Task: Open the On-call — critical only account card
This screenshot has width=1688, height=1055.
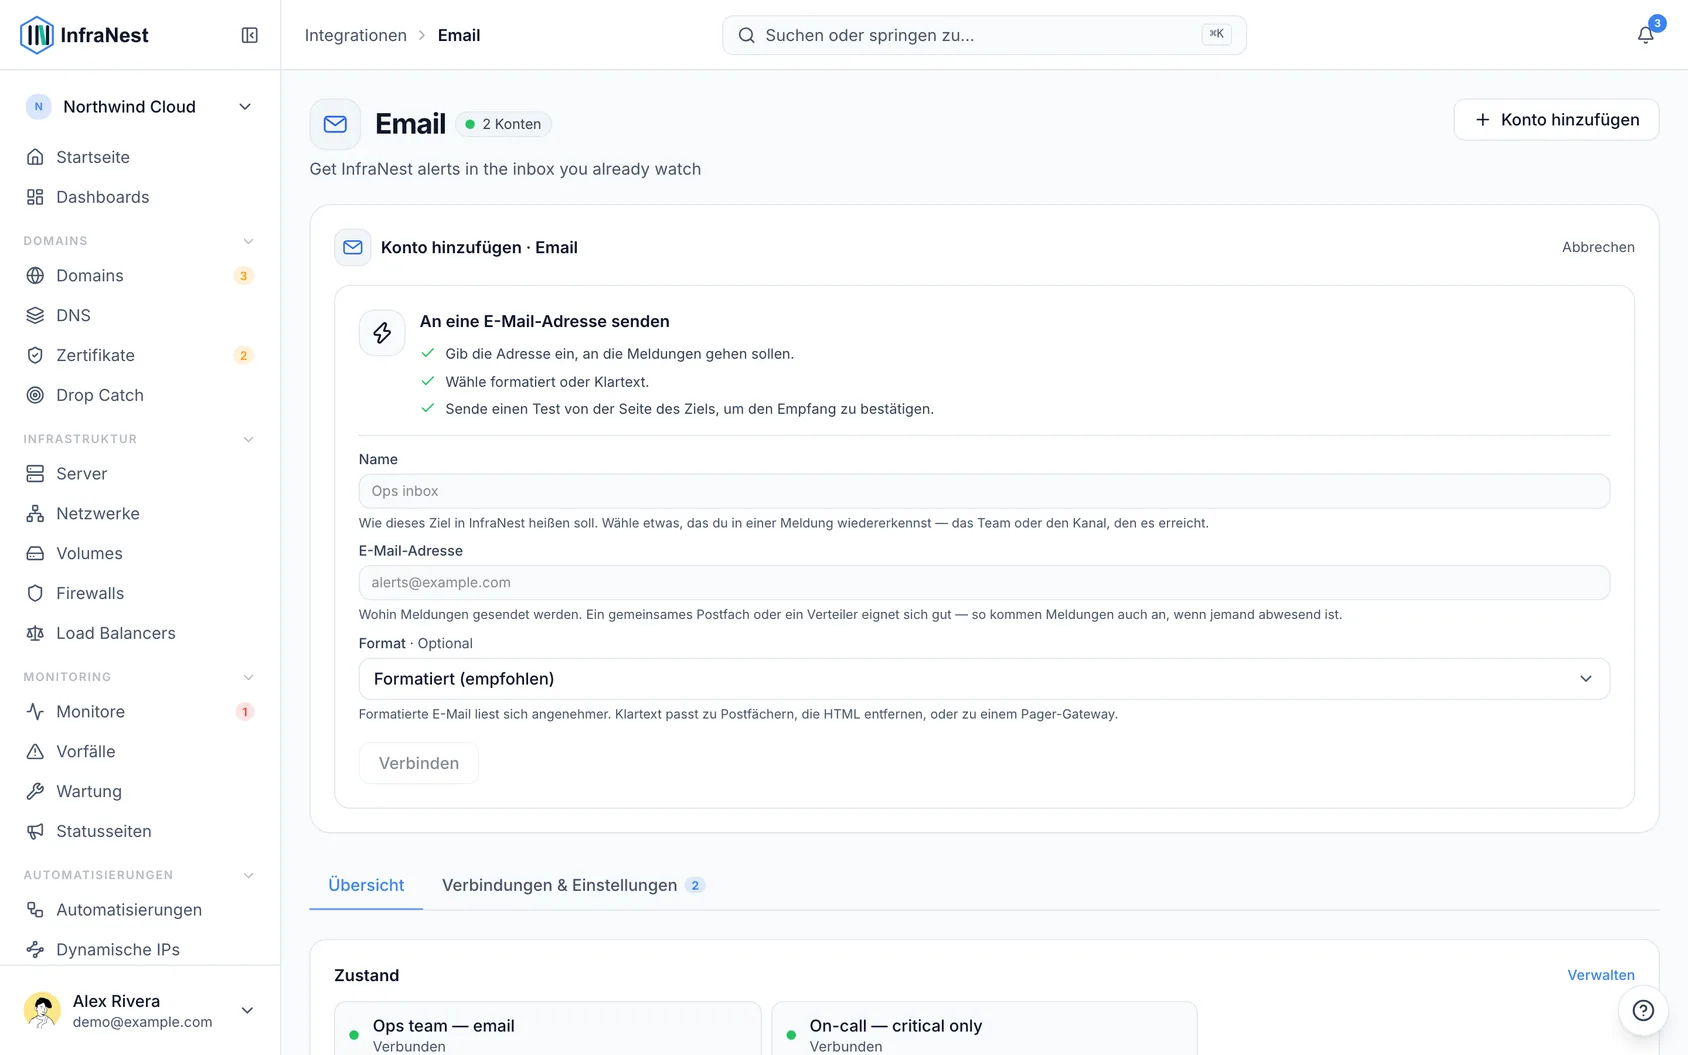Action: [984, 1029]
